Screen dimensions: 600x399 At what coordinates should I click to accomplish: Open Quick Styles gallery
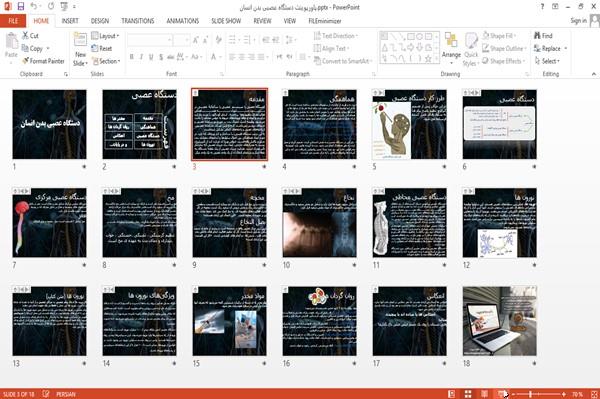point(471,50)
